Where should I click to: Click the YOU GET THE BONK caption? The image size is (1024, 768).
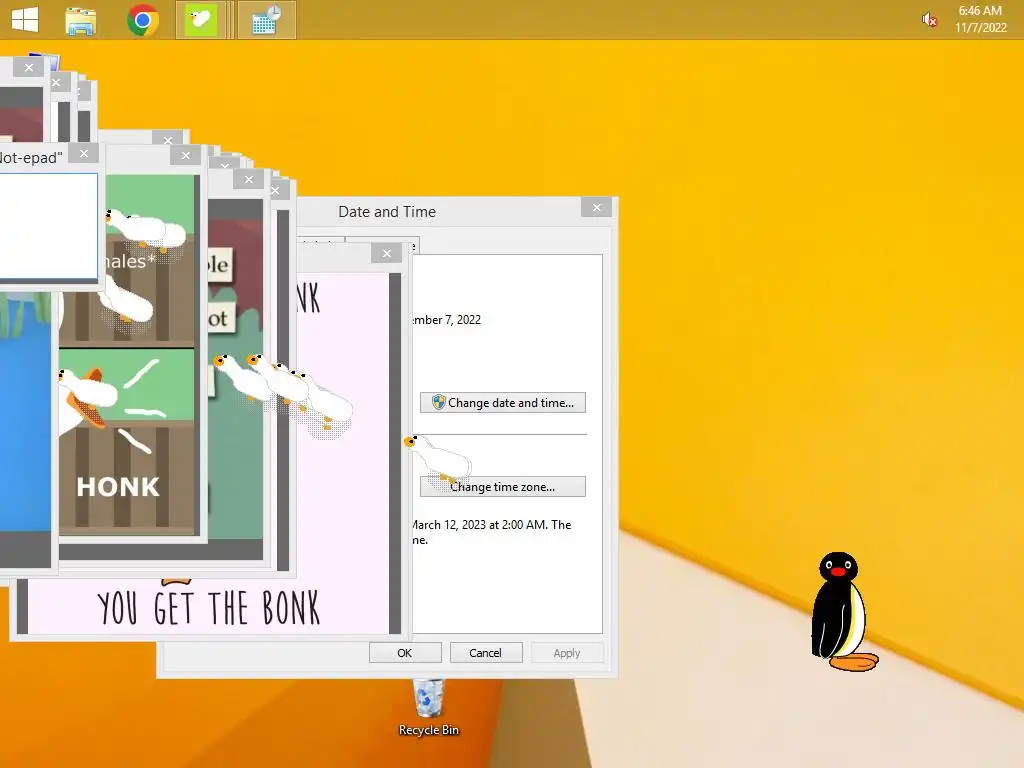(208, 608)
